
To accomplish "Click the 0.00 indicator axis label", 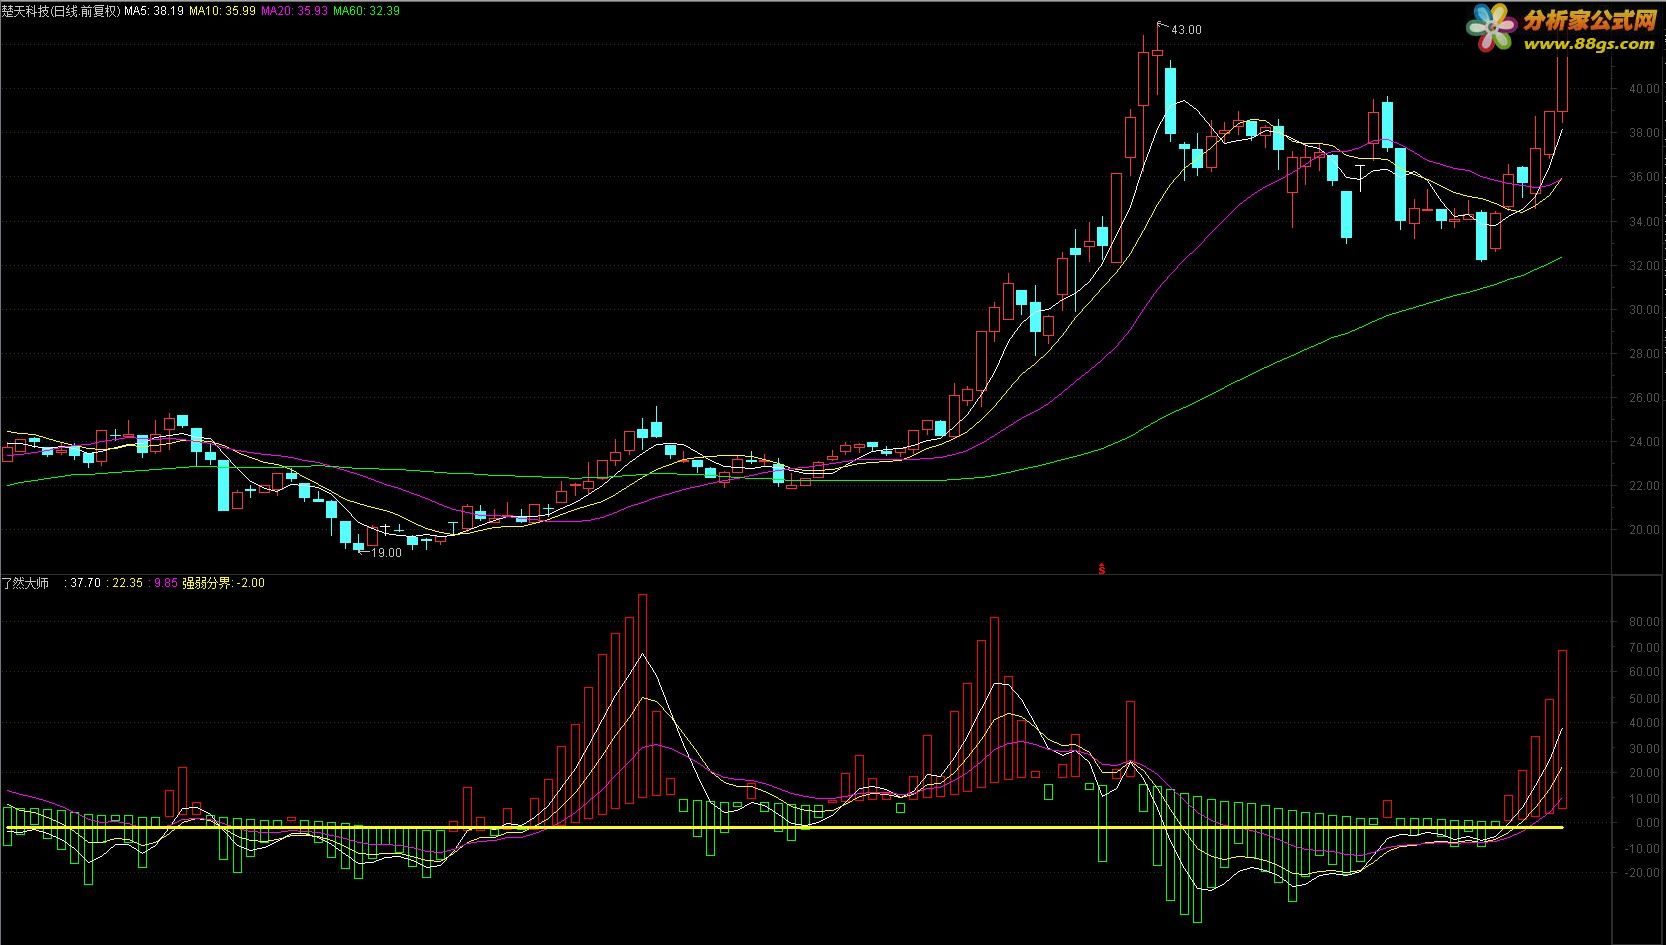I will [1647, 824].
